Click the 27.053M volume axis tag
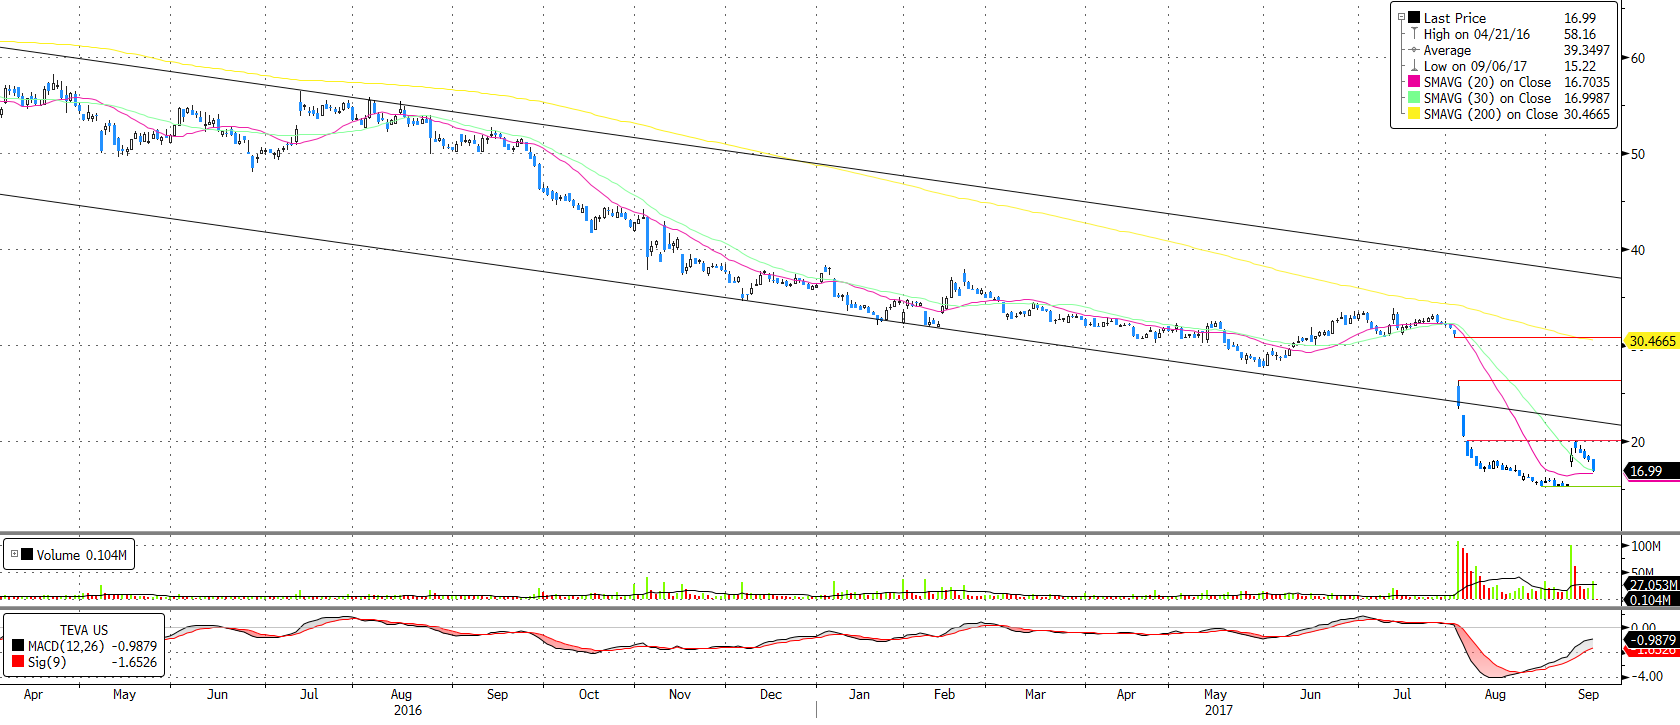This screenshot has width=1680, height=725. (x=1653, y=585)
